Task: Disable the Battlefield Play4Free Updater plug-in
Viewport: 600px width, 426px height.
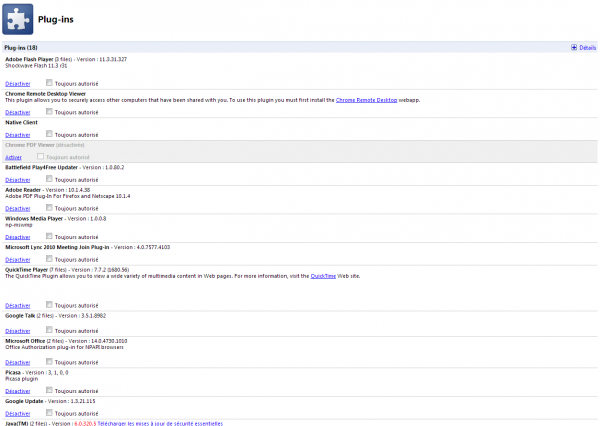Action: tap(18, 180)
